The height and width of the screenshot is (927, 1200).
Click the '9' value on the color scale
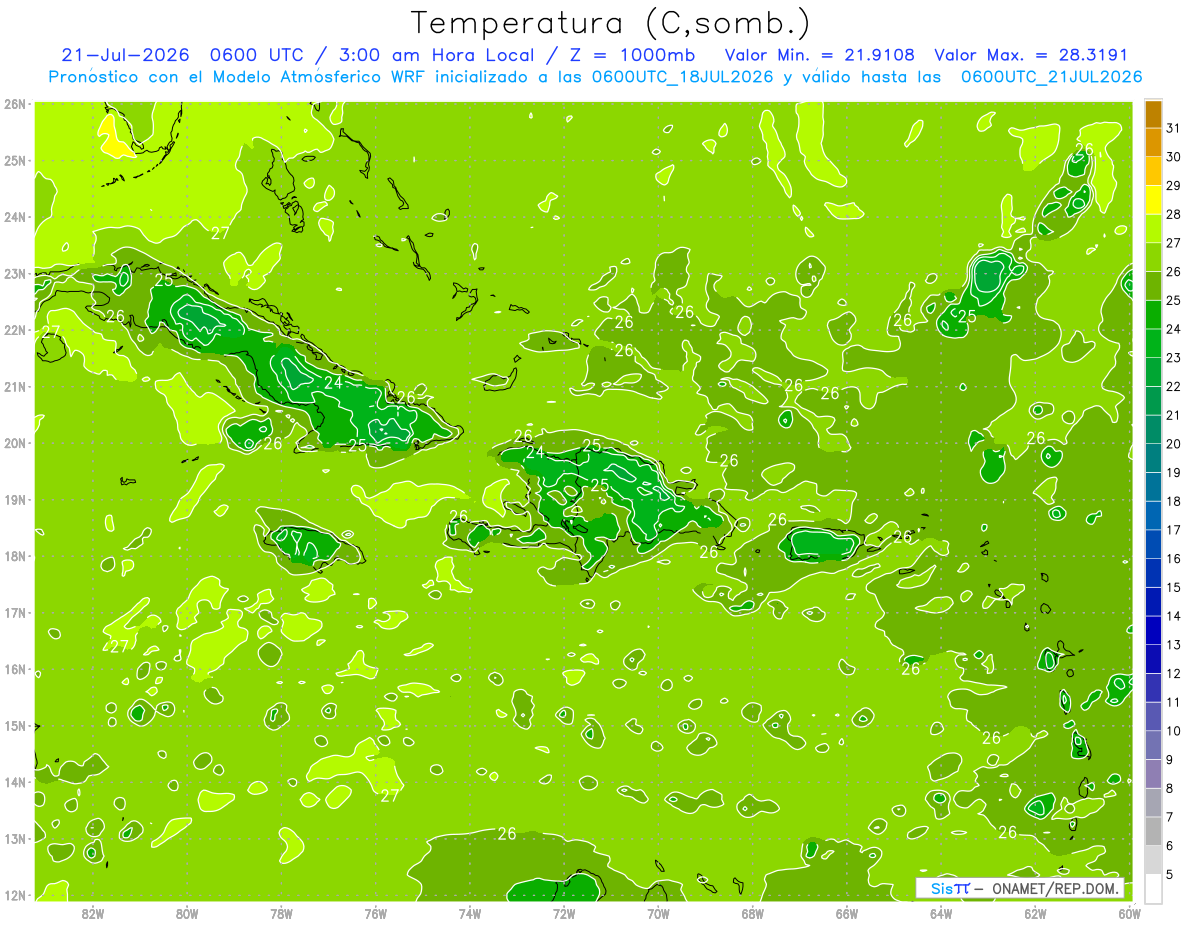point(1171,760)
